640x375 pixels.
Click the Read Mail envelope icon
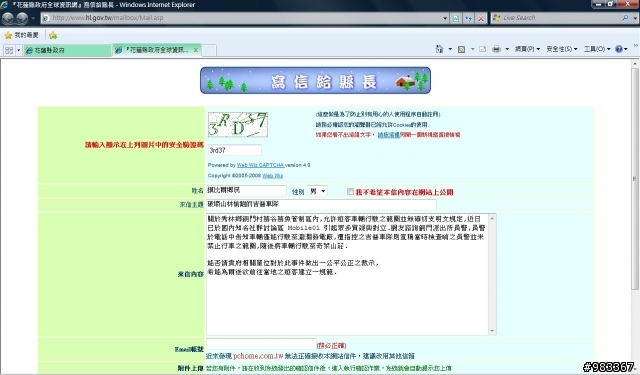[x=482, y=49]
